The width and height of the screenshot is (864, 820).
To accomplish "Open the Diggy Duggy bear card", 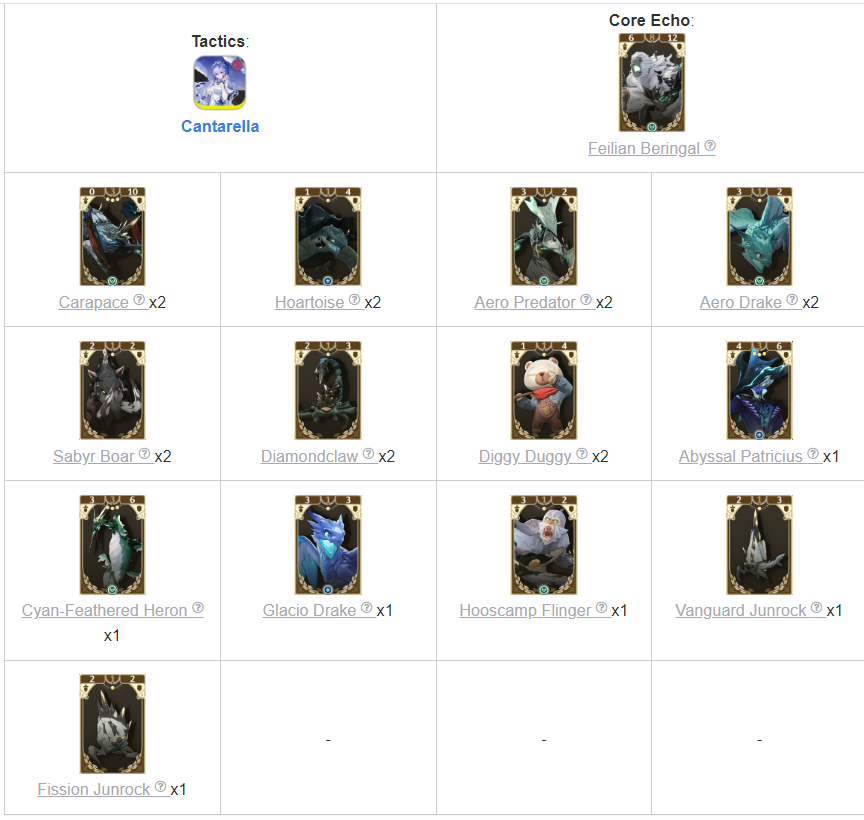I will click(544, 390).
